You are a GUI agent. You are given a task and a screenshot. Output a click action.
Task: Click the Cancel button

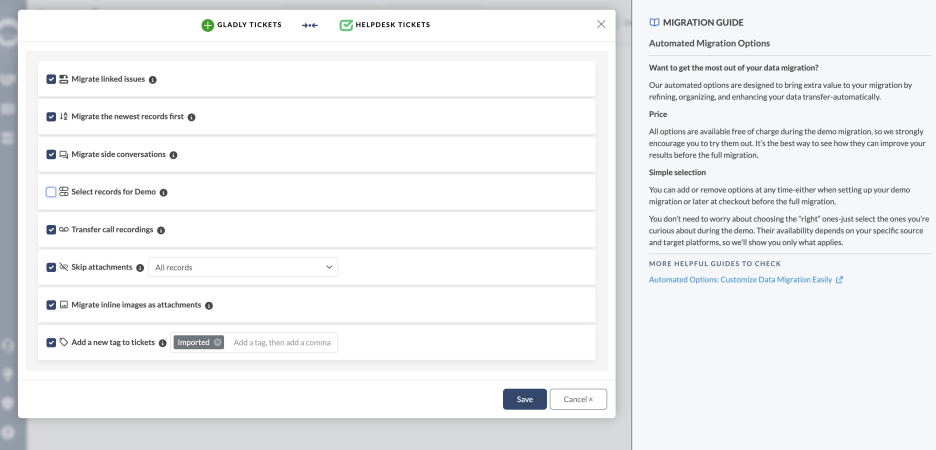(578, 399)
